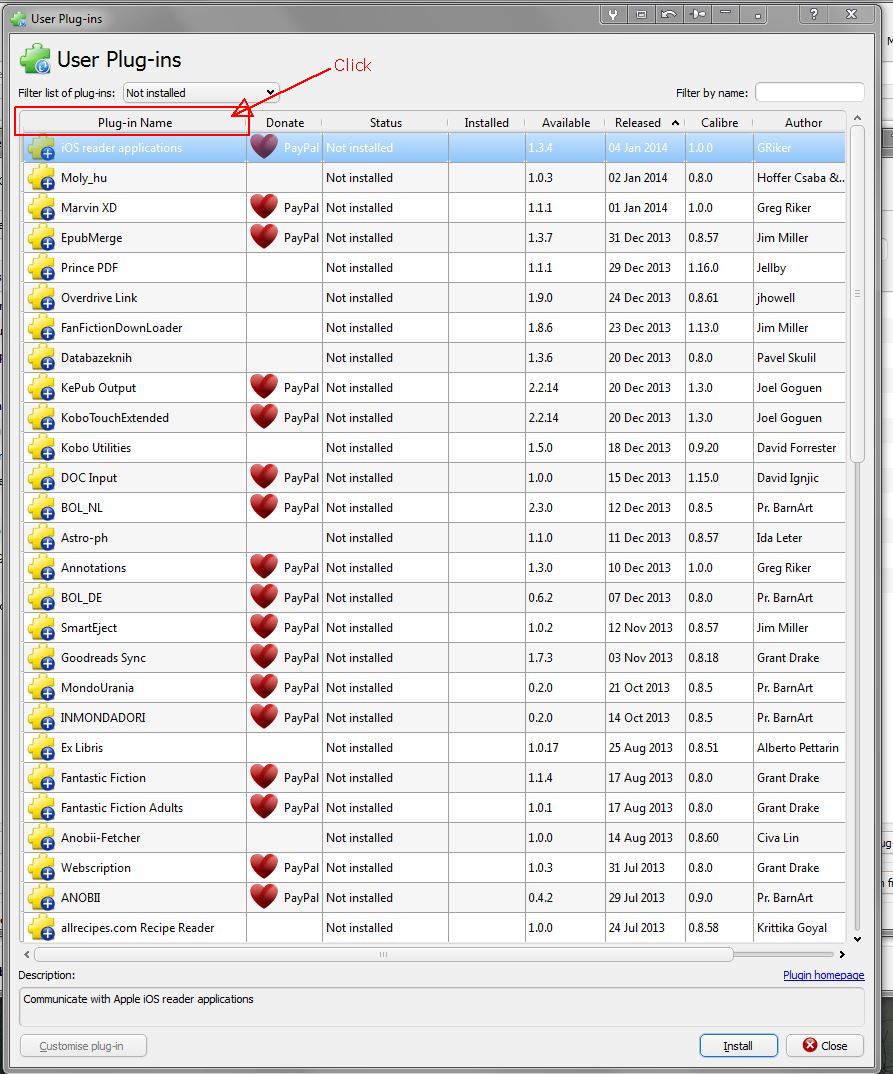Click the description text about Apple iOS
The width and height of the screenshot is (893, 1074).
[138, 999]
